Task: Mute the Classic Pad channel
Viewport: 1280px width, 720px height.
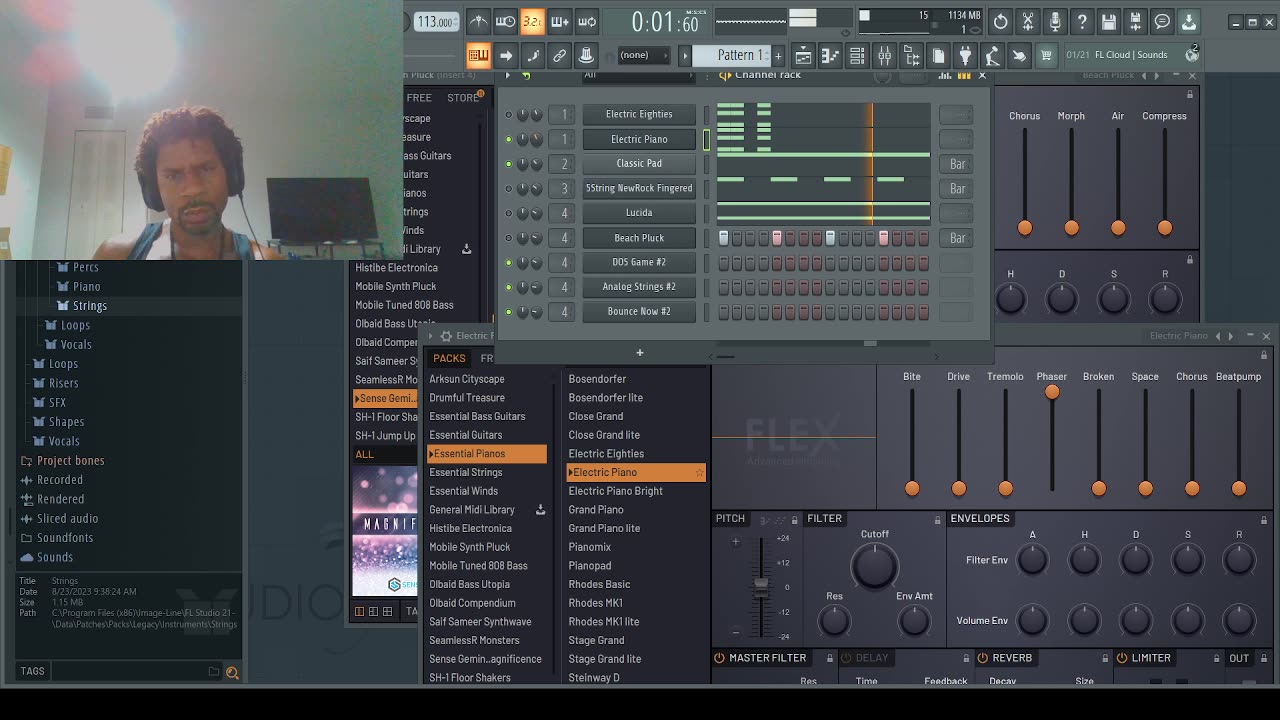Action: [508, 163]
